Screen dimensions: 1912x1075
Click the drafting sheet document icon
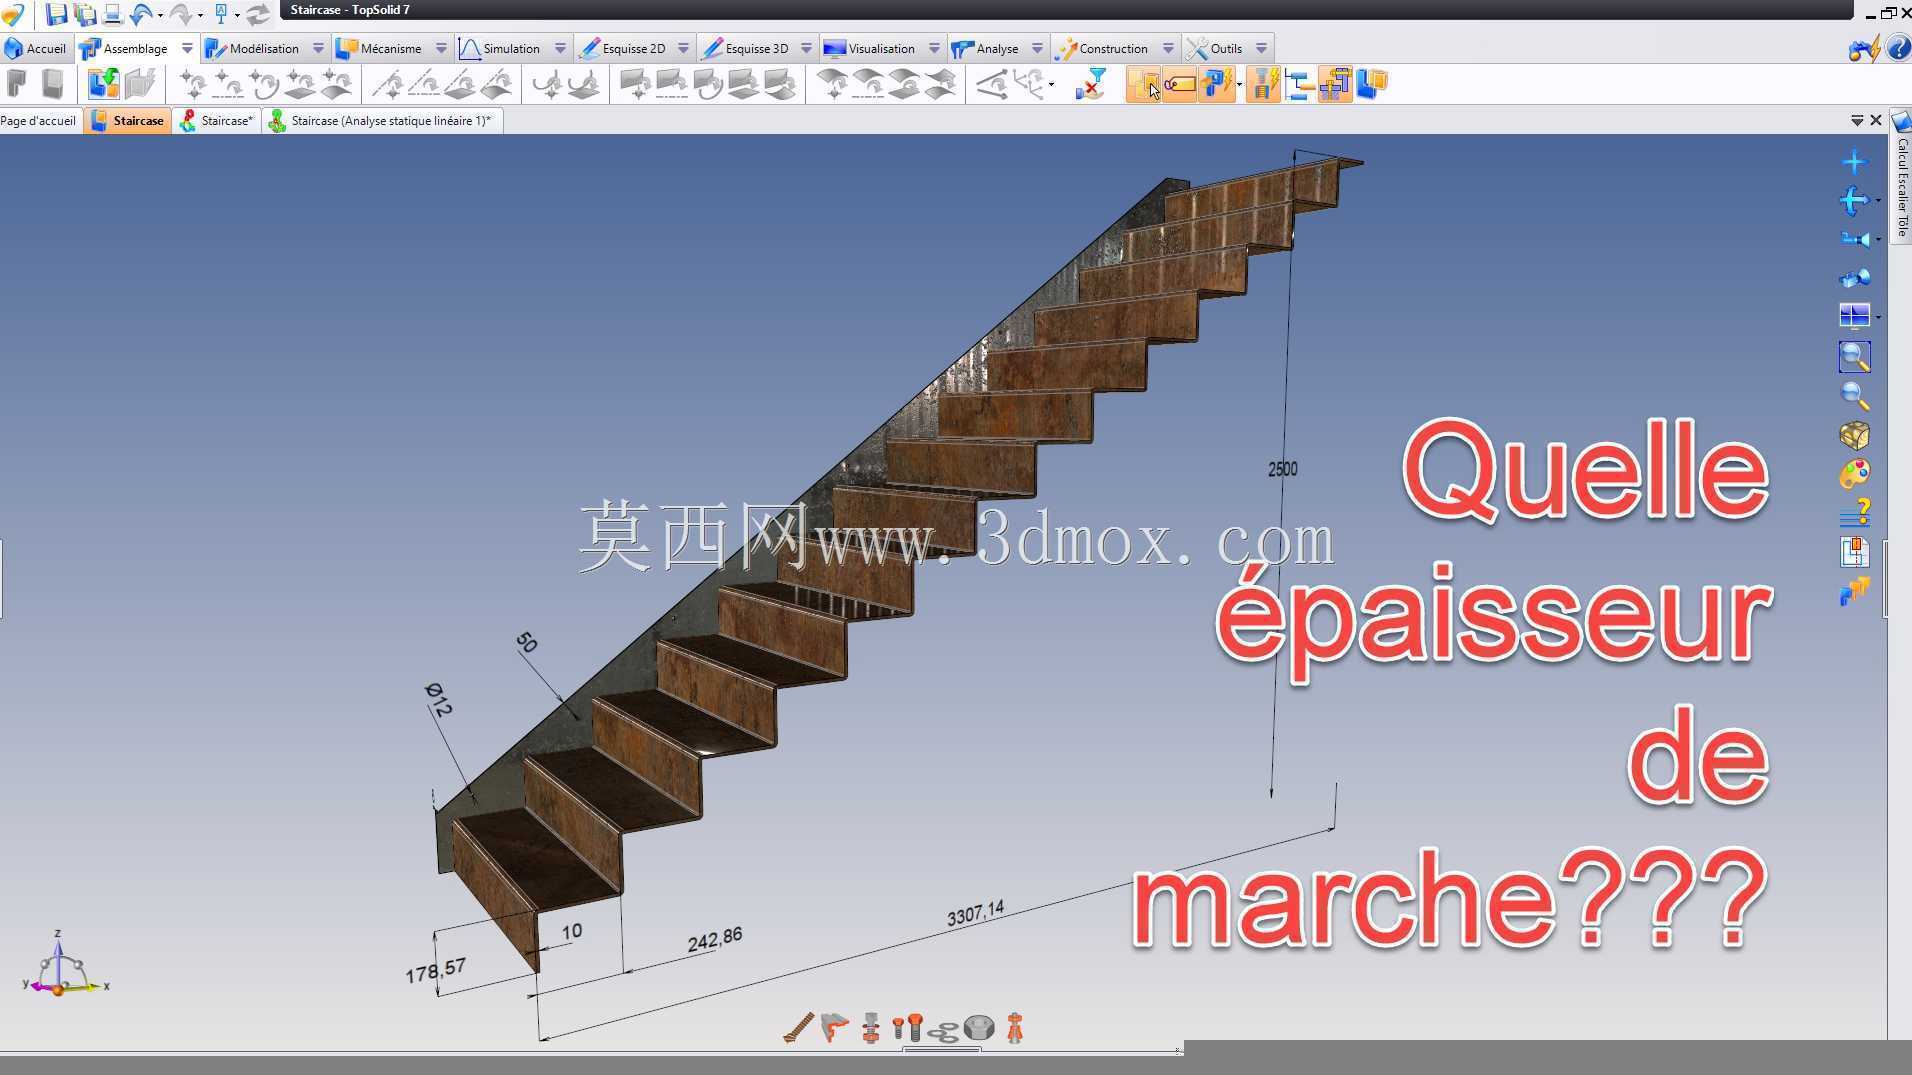point(1854,552)
